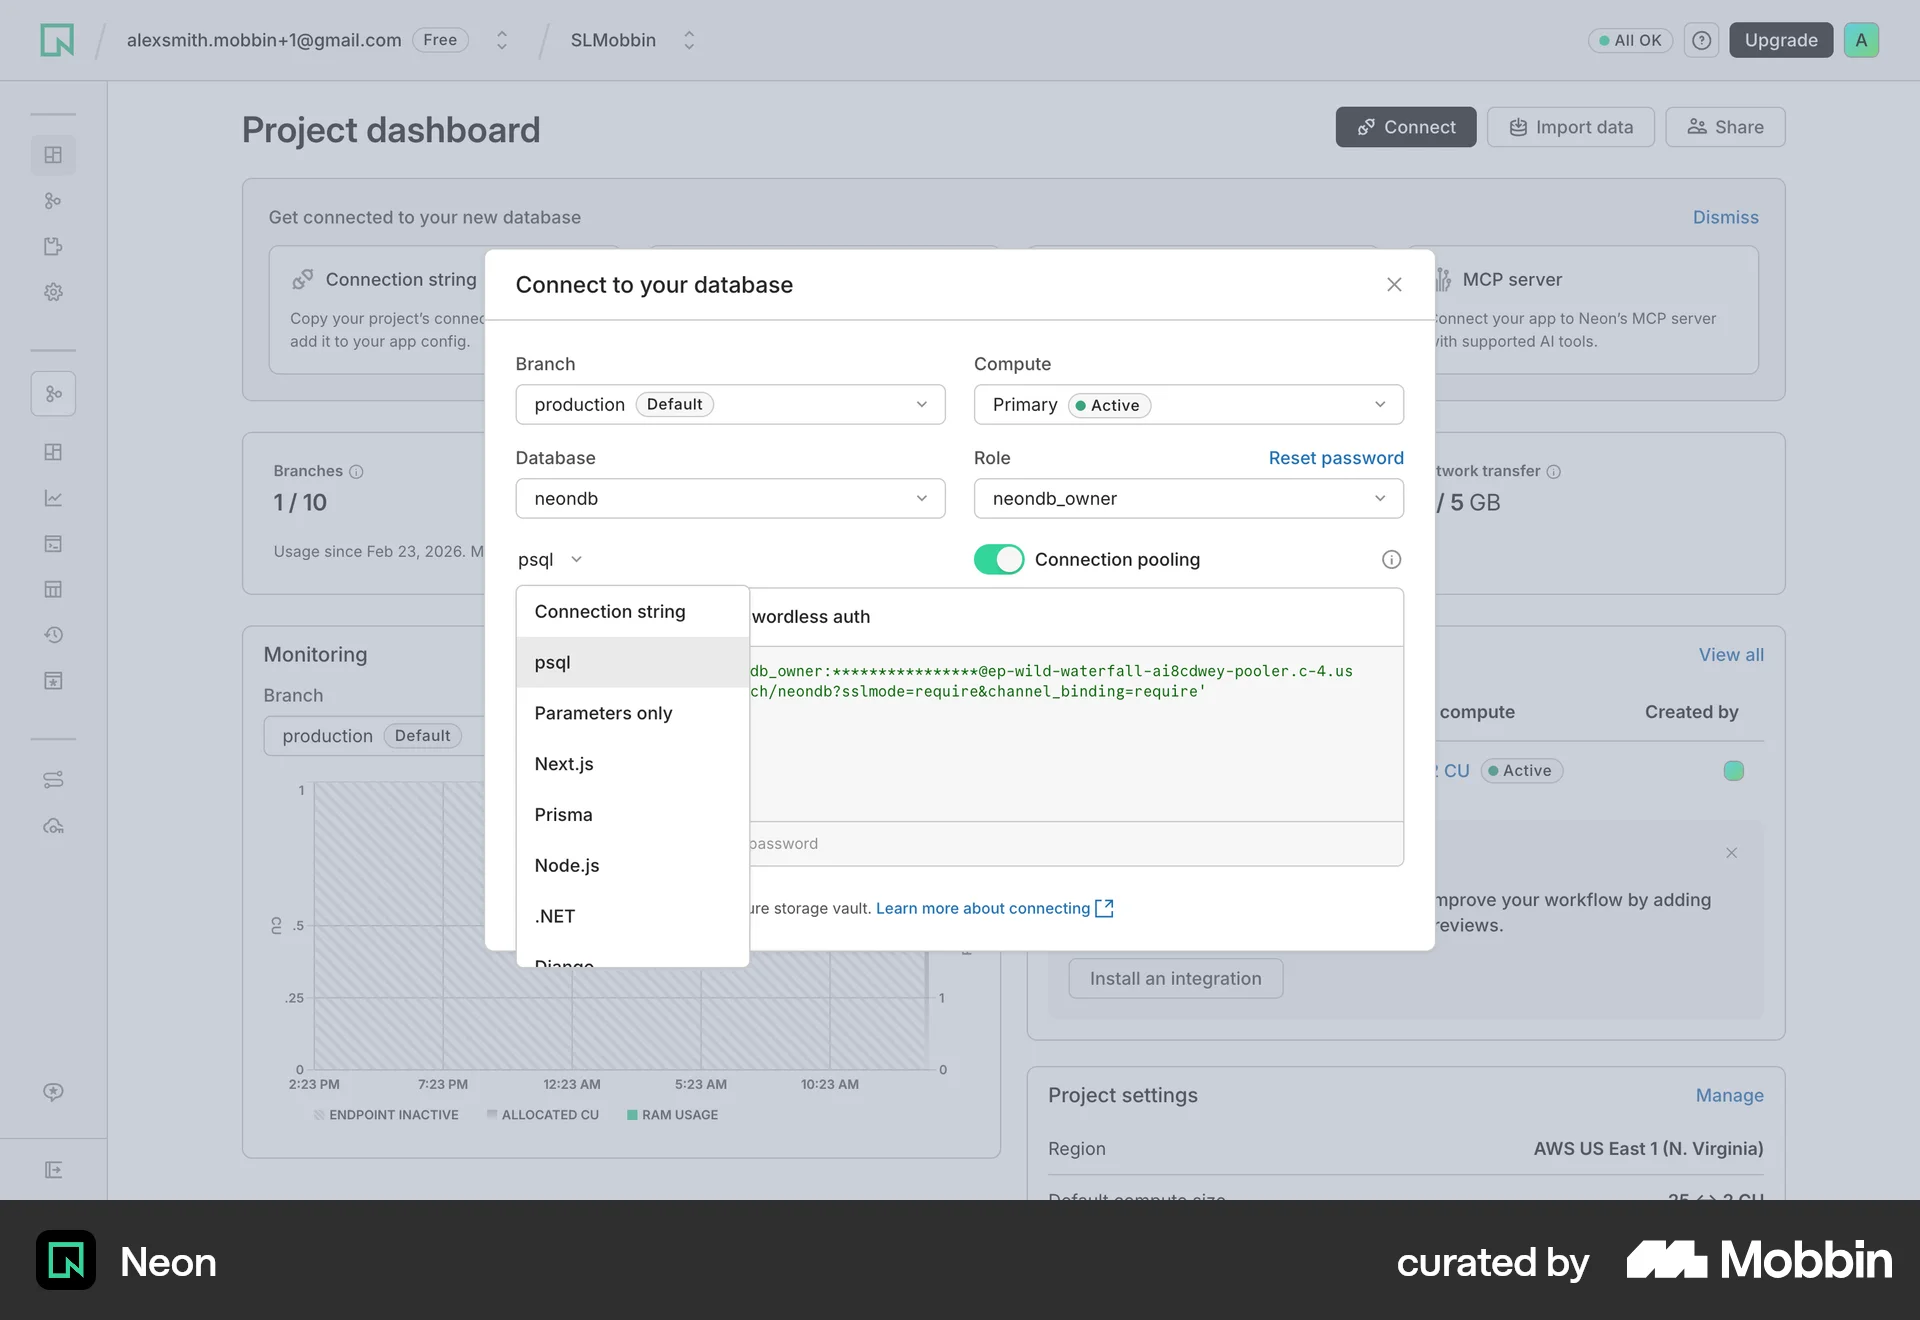
Task: Click Manage in Project settings
Action: [x=1729, y=1096]
